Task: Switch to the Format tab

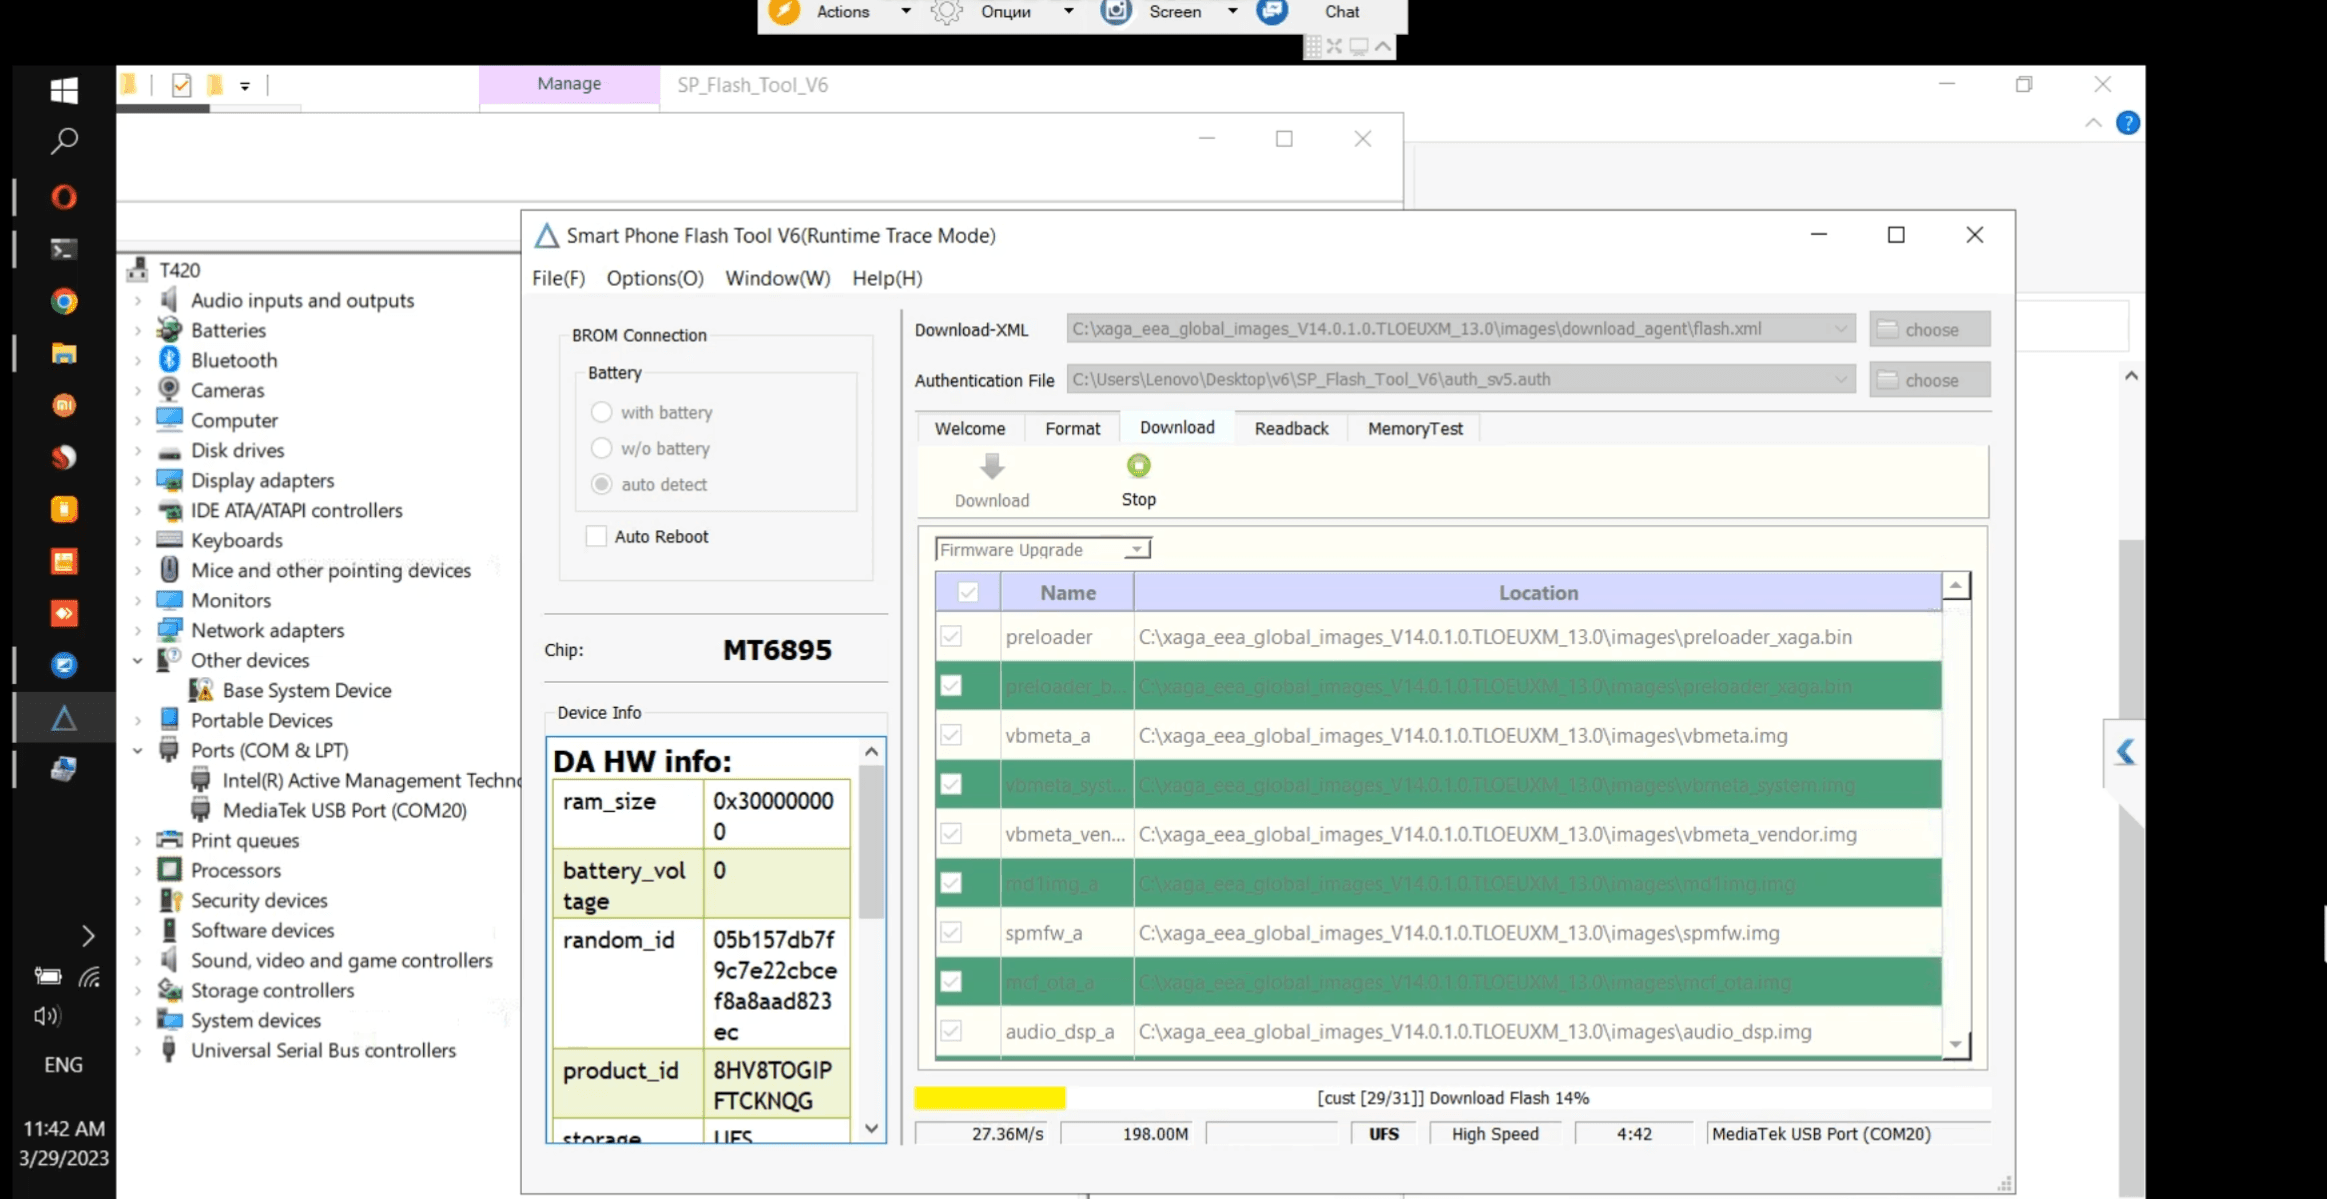Action: [1072, 428]
